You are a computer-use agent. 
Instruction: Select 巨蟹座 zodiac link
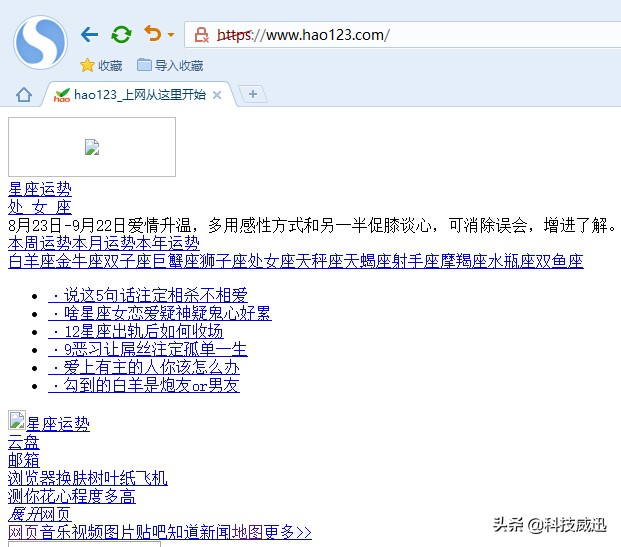tap(175, 261)
